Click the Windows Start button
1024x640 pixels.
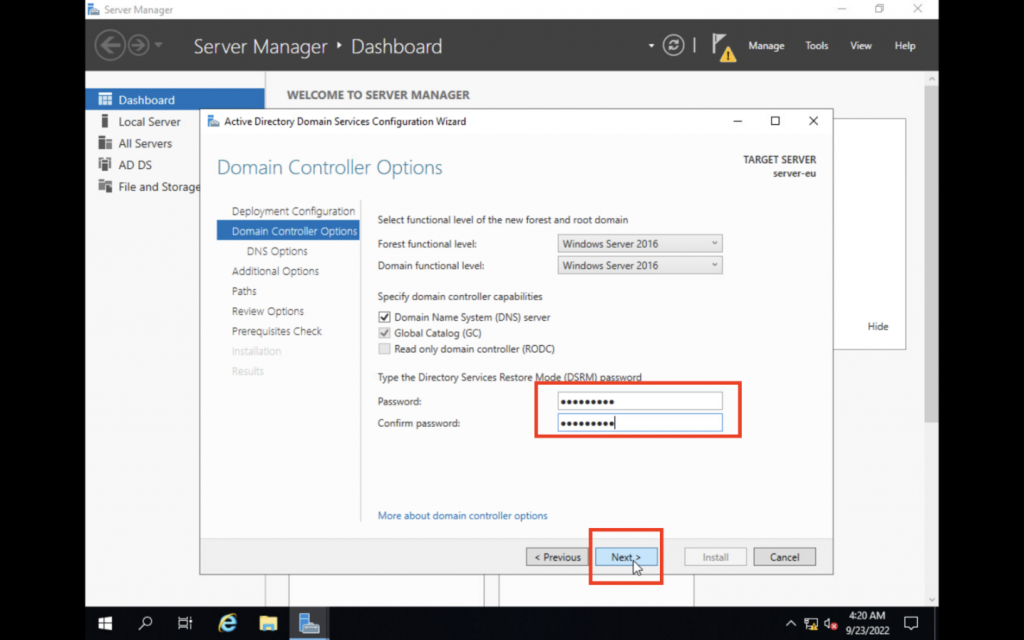105,623
